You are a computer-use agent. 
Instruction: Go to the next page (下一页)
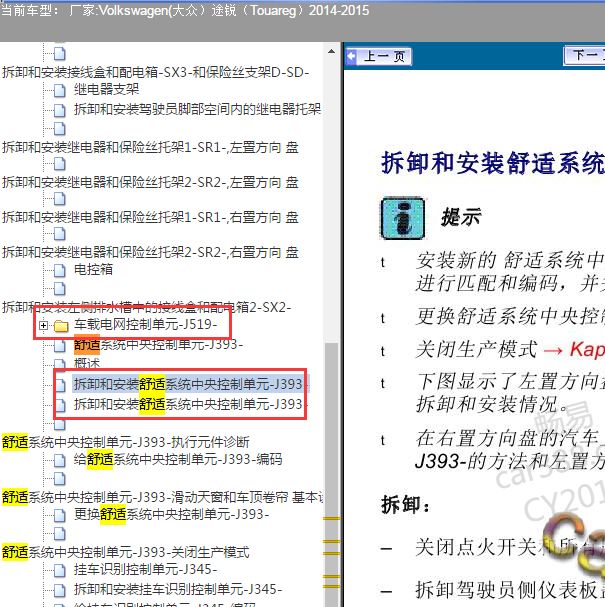point(584,56)
